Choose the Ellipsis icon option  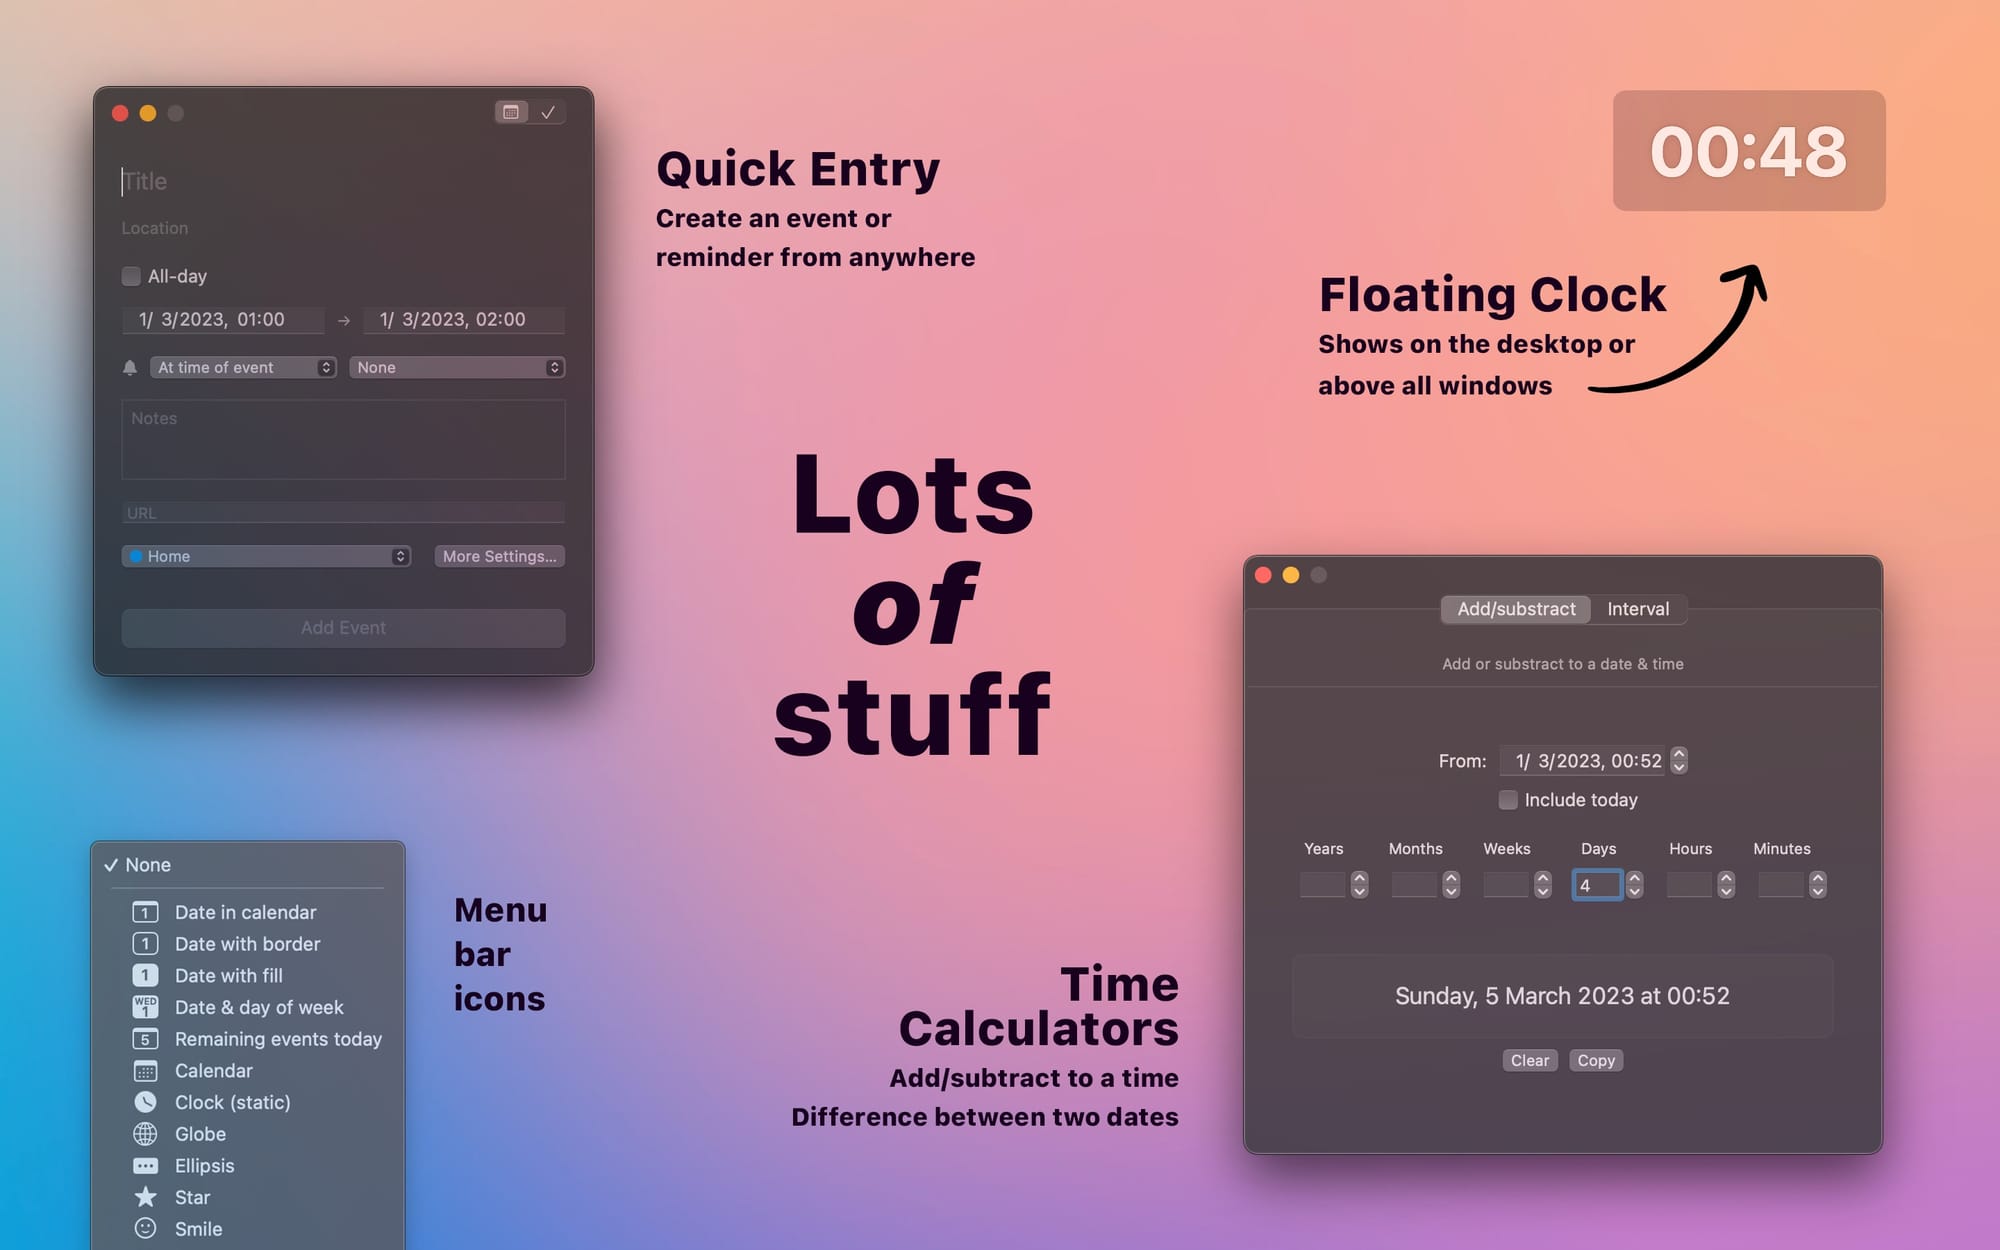(204, 1166)
